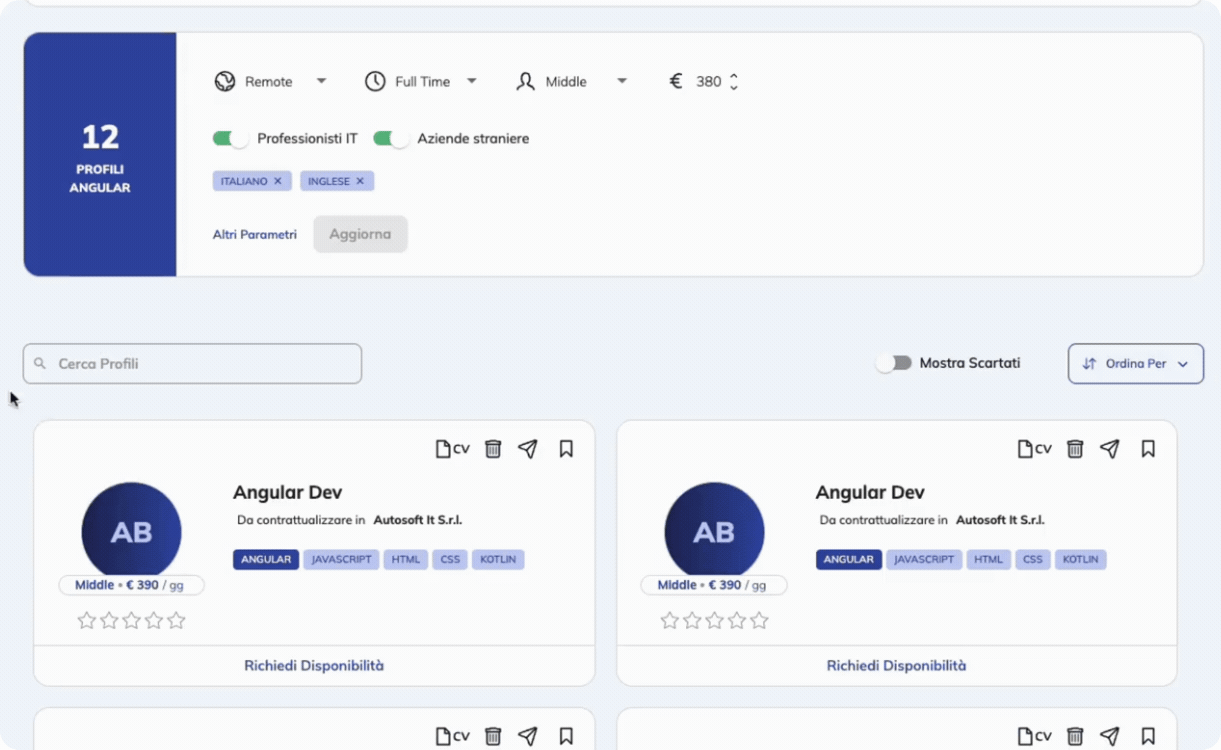Bookmark the second Angular Dev profile

(1148, 449)
